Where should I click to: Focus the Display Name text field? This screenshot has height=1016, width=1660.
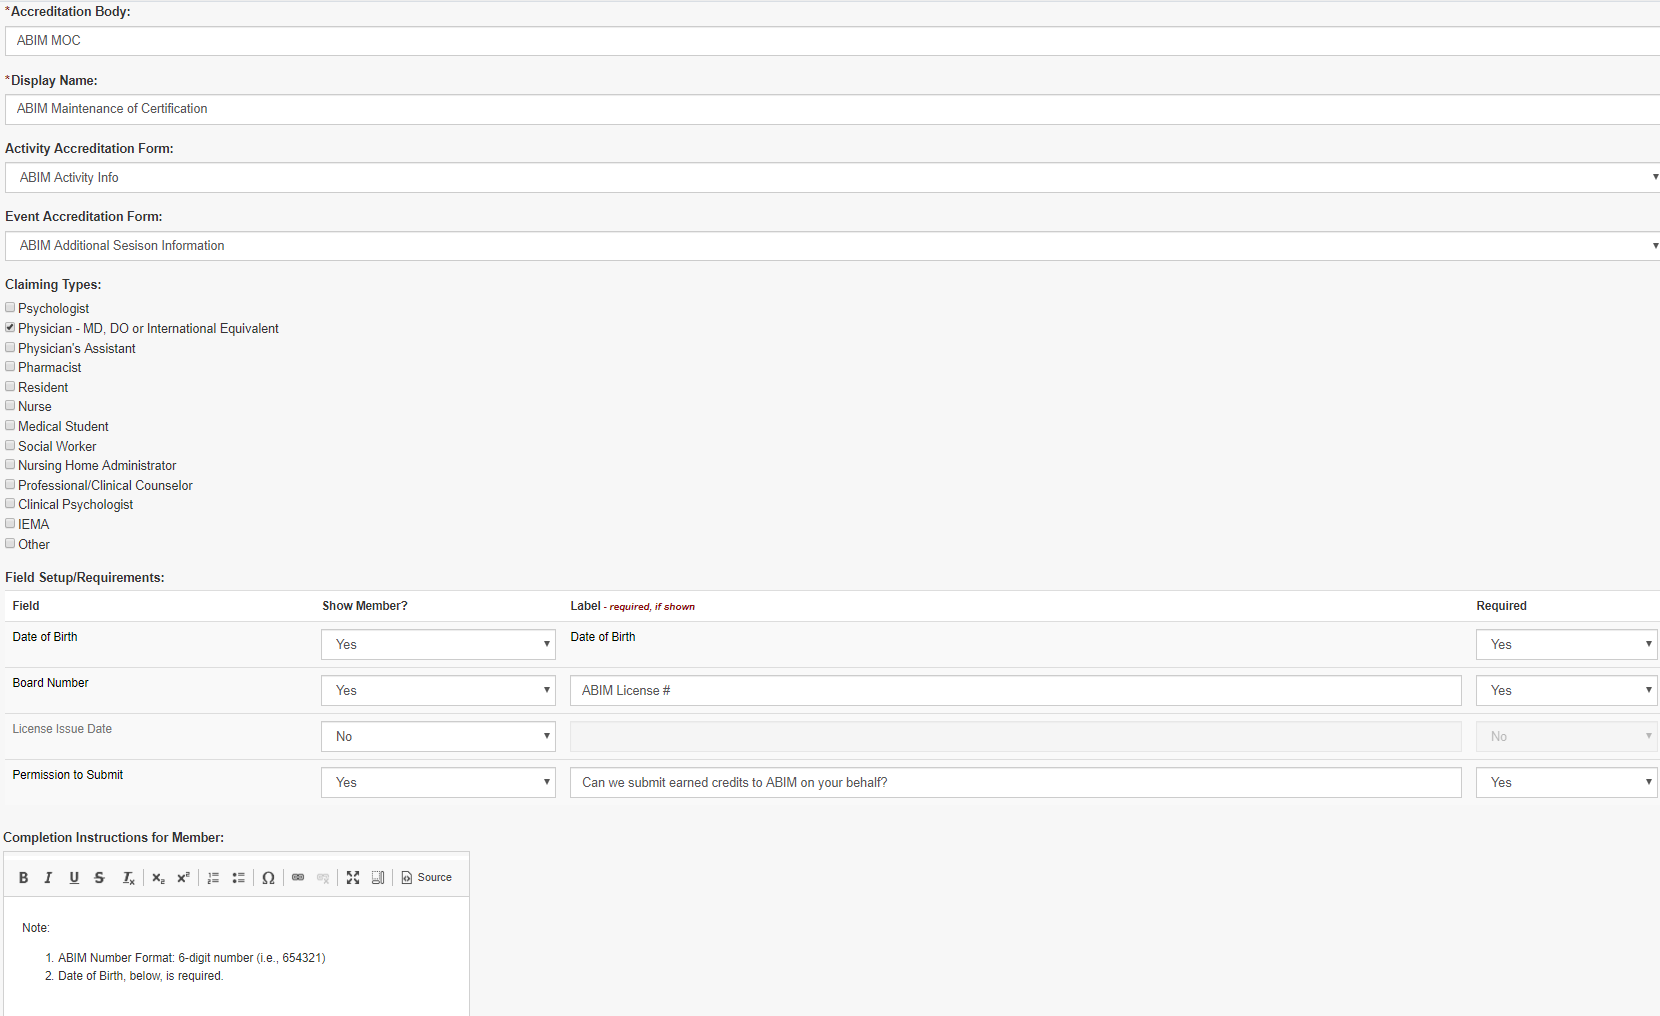[x=830, y=109]
